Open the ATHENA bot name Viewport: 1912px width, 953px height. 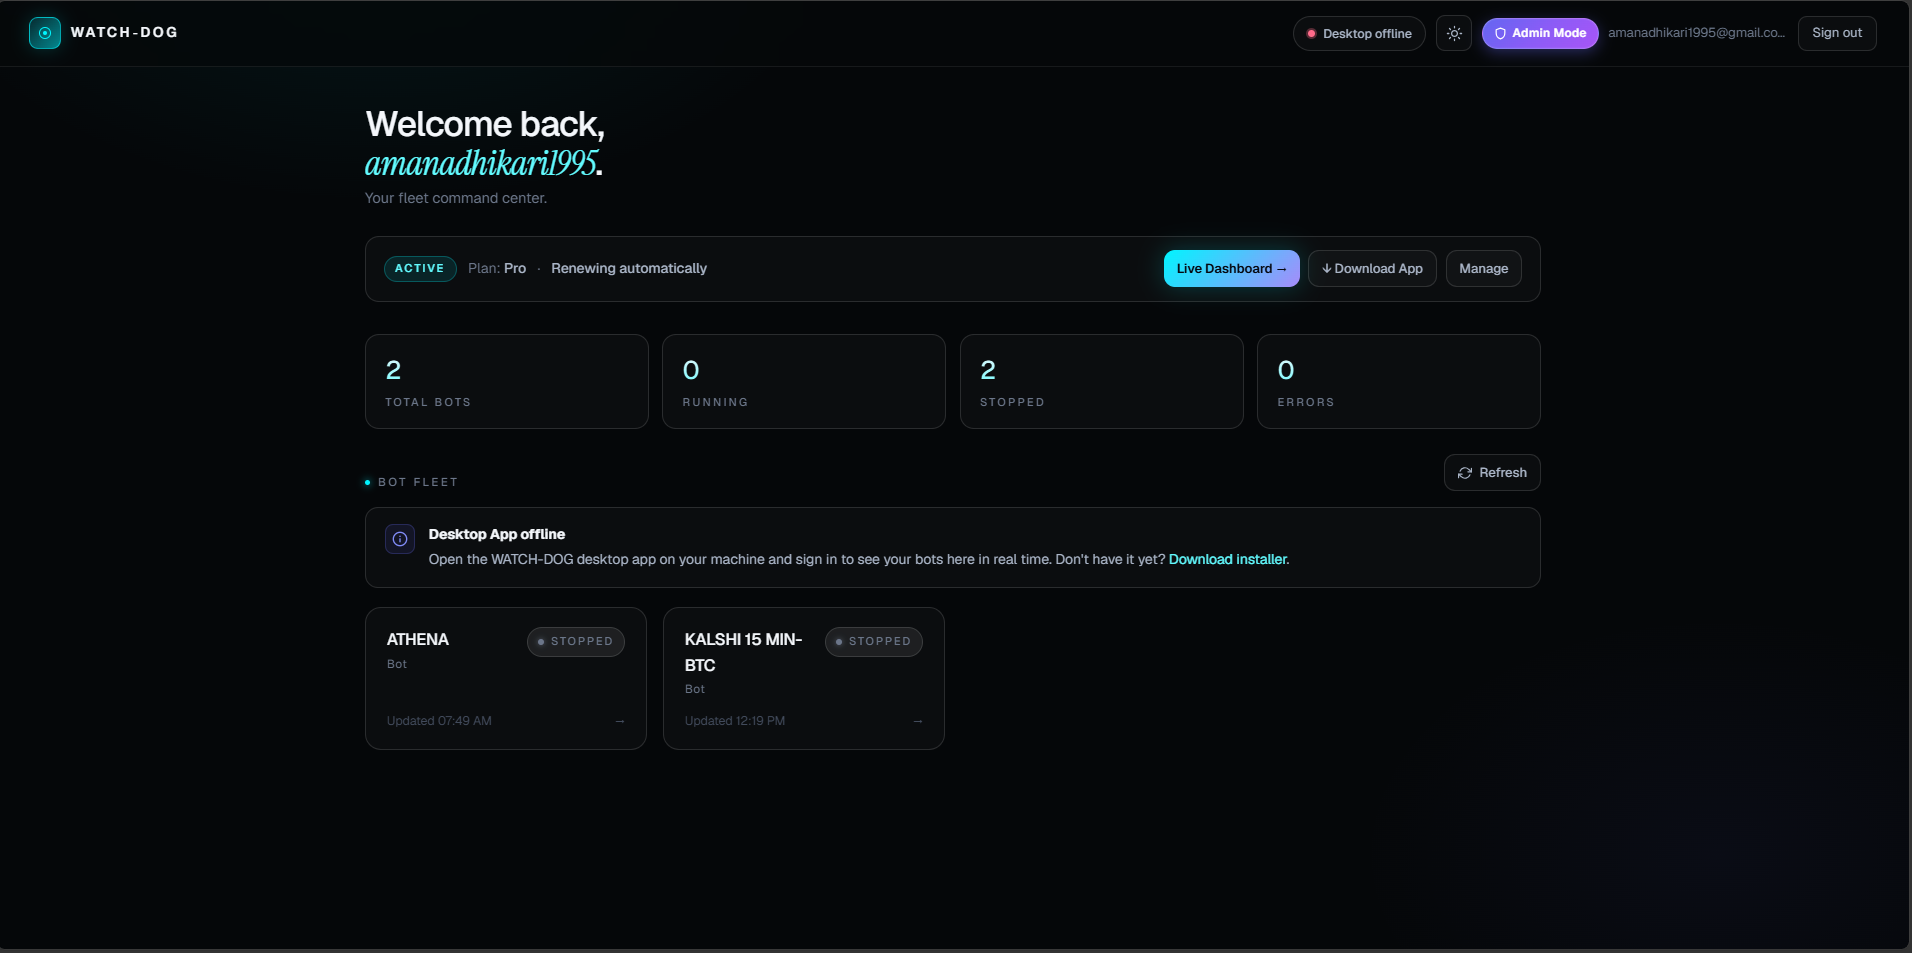[x=418, y=639]
